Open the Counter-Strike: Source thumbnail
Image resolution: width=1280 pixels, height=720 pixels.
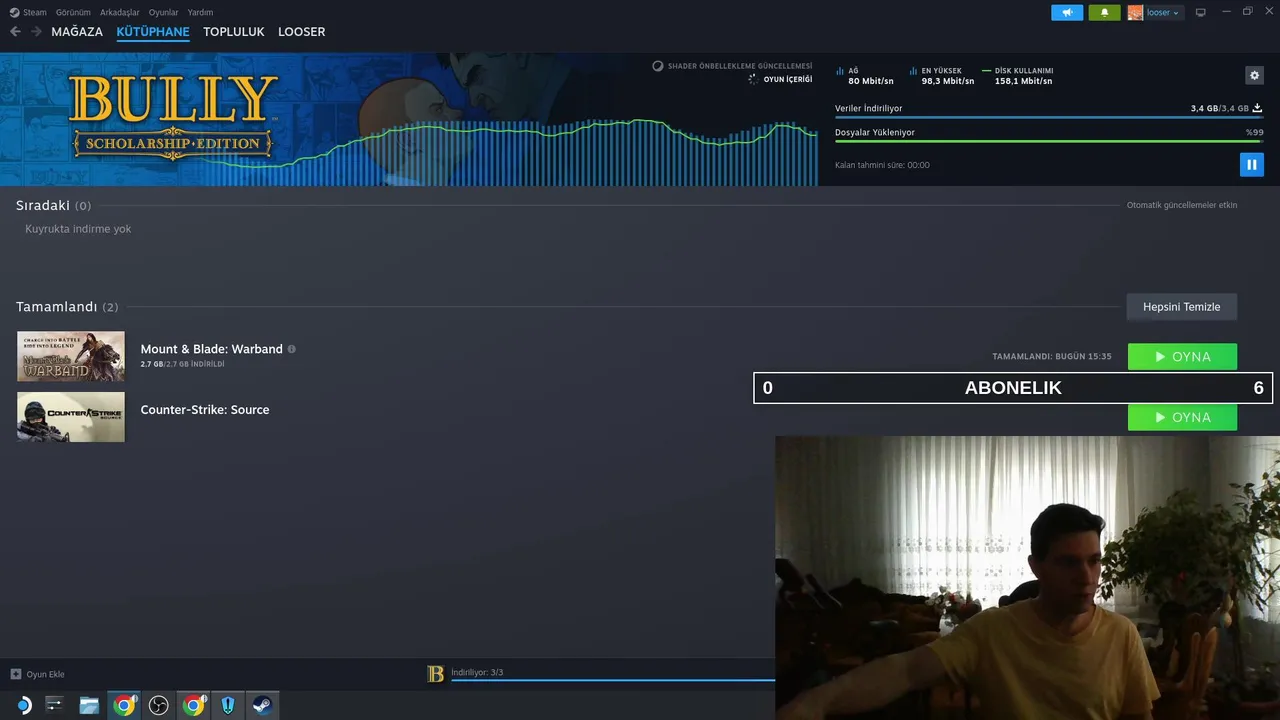[71, 417]
